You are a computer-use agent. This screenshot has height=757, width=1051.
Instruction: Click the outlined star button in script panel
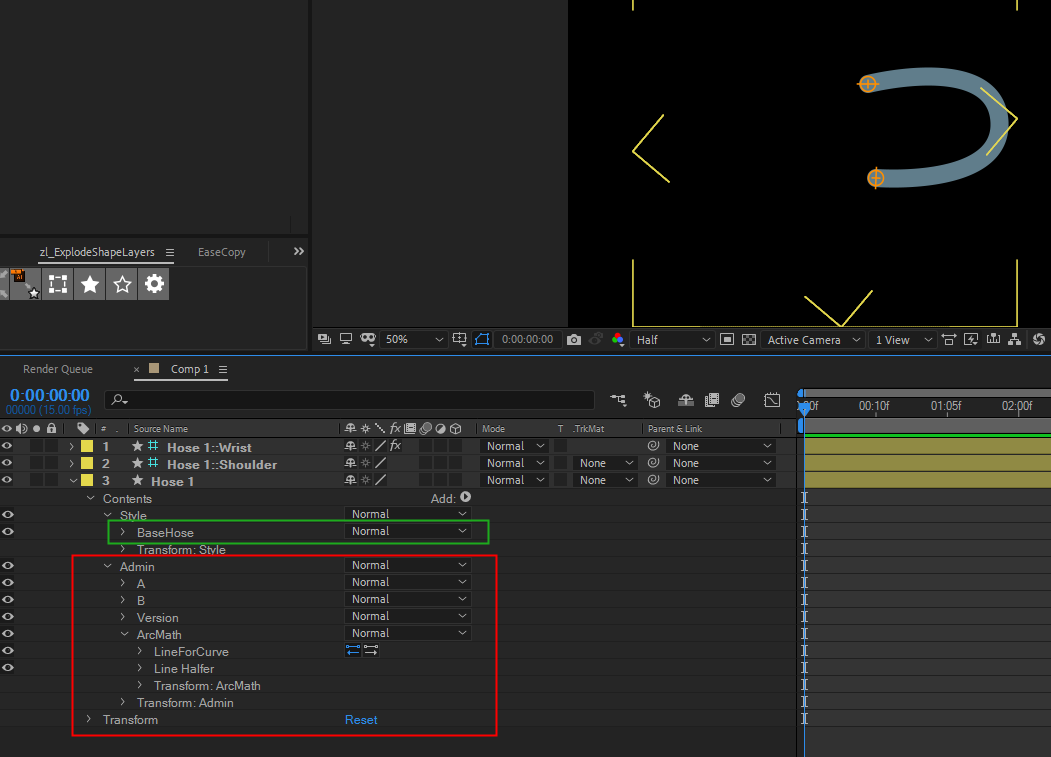coord(122,285)
